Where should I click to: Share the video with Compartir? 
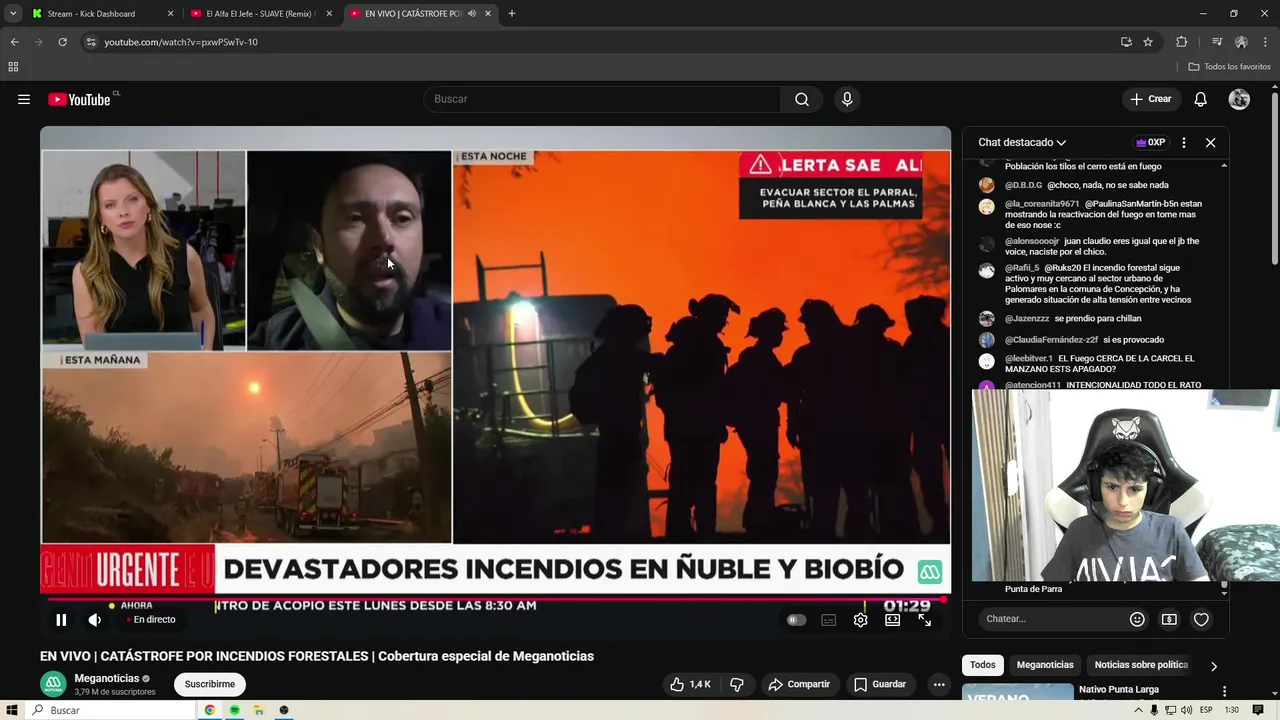click(799, 684)
